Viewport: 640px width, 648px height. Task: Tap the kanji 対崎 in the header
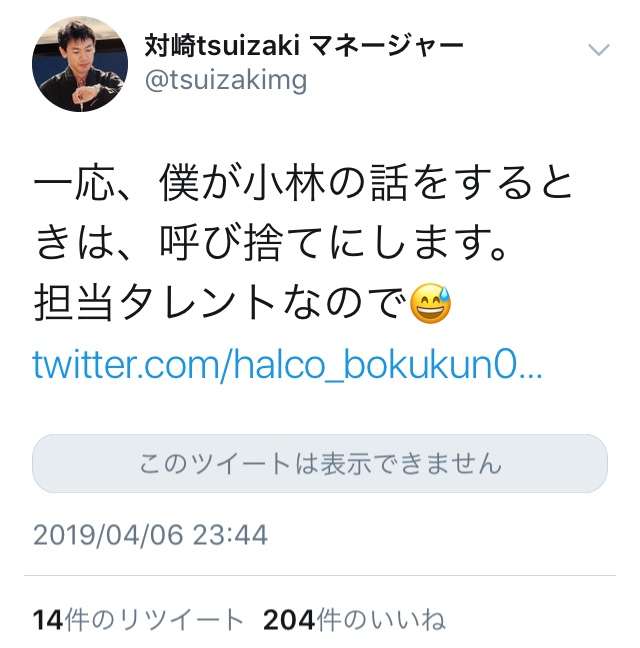click(170, 45)
